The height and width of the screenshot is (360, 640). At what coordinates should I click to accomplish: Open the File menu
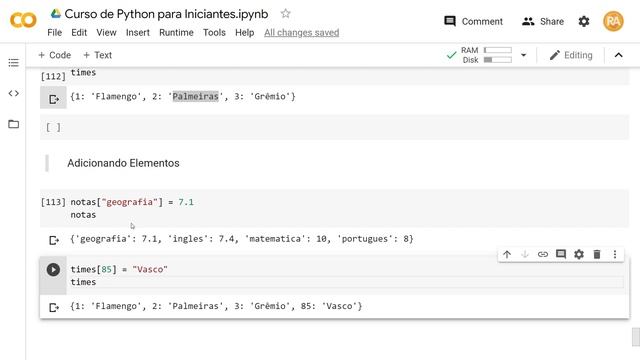(x=54, y=33)
